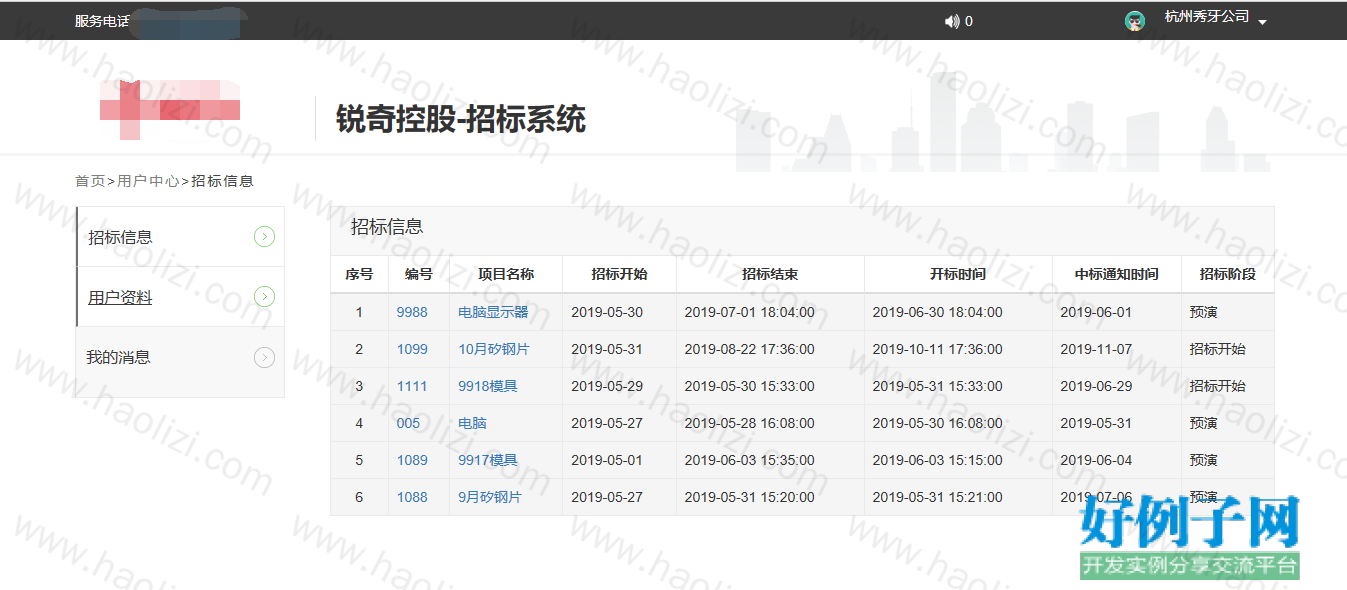Screen dimensions: 1347x590
Task: Click the end time 2019-07-01 18:04:00
Action: pos(749,312)
